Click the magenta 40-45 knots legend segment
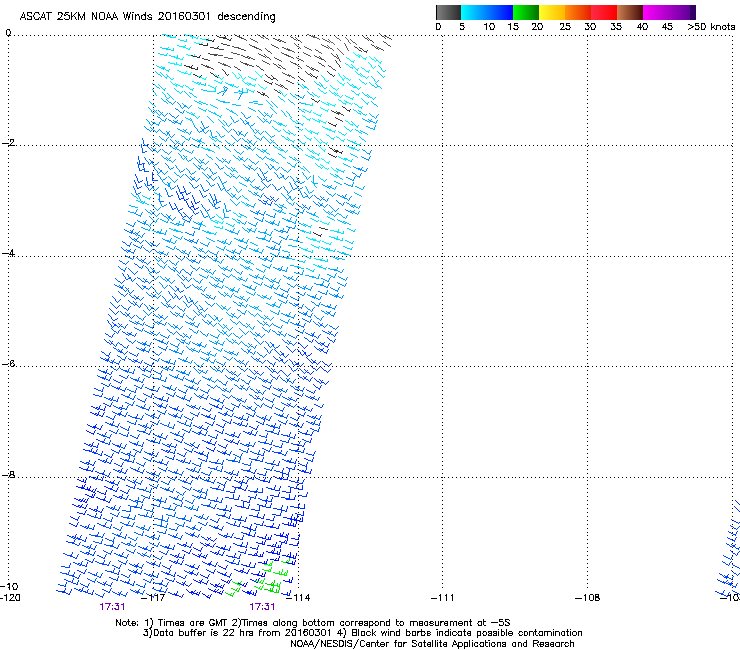The width and height of the screenshot is (740, 650). pyautogui.click(x=656, y=12)
